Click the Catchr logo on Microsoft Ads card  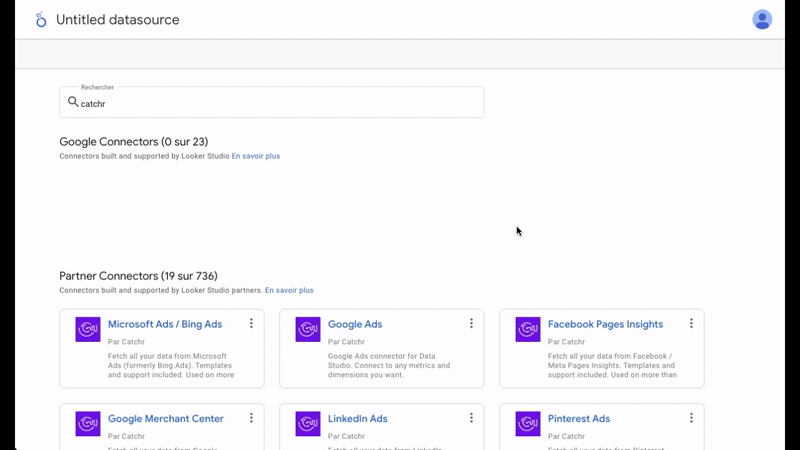[88, 329]
